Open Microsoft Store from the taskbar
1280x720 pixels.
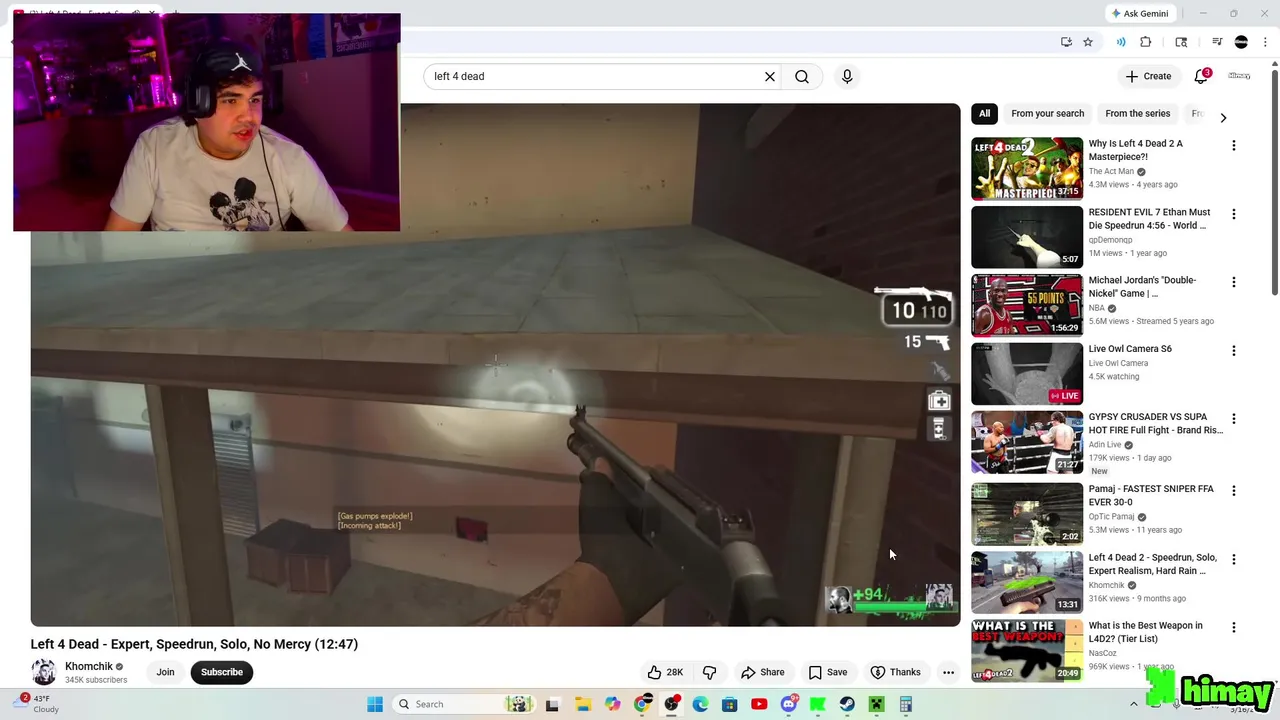tap(730, 704)
